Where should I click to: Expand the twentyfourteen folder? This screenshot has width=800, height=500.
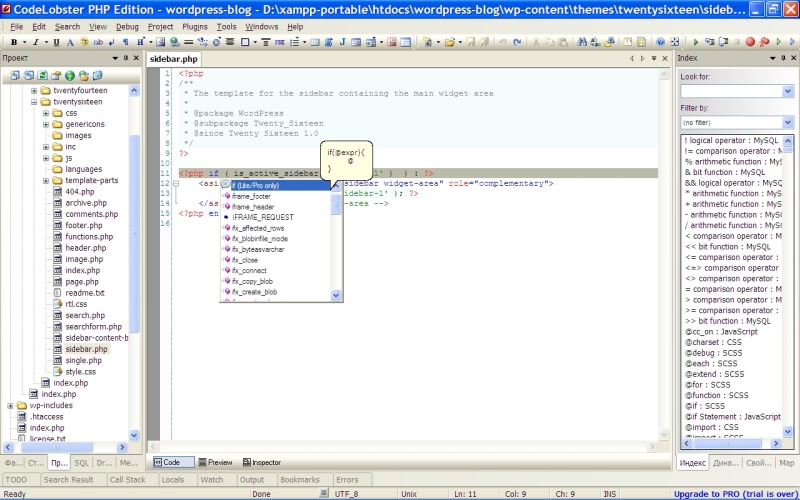pos(34,90)
